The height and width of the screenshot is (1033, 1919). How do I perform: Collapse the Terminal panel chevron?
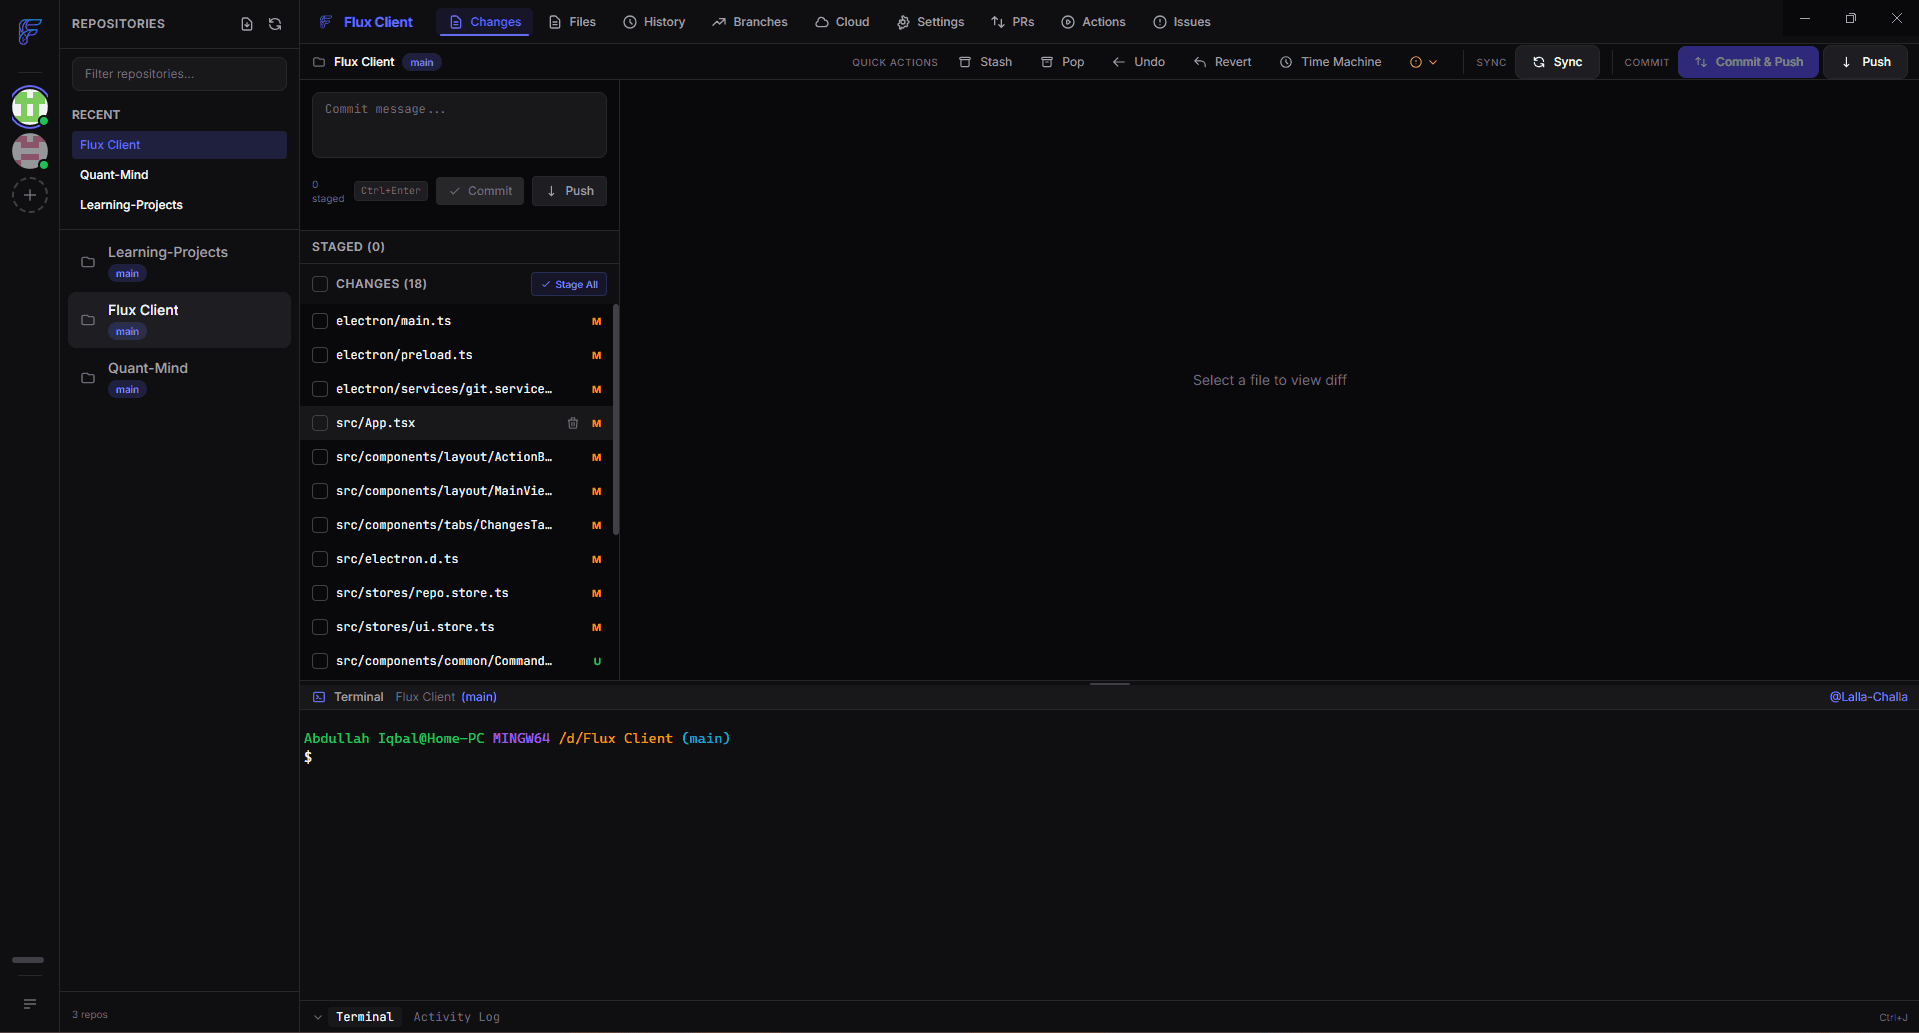pyautogui.click(x=317, y=1016)
